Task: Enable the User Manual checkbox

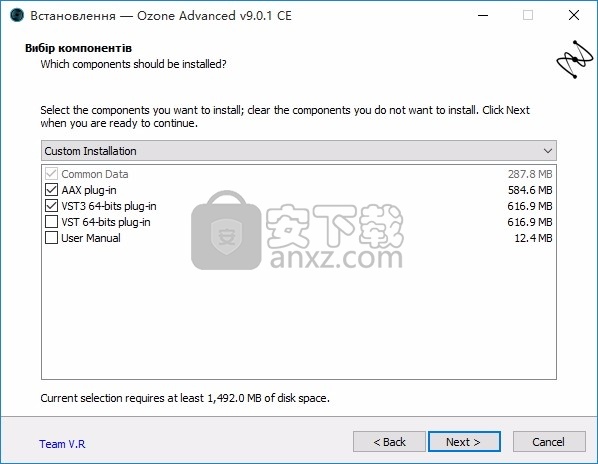Action: (x=51, y=238)
